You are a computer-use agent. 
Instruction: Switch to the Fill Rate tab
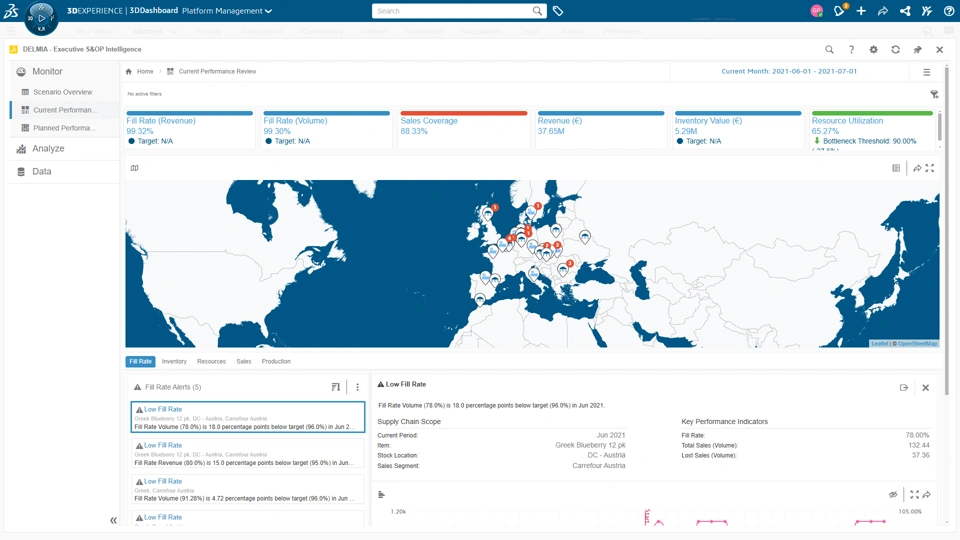(x=140, y=362)
